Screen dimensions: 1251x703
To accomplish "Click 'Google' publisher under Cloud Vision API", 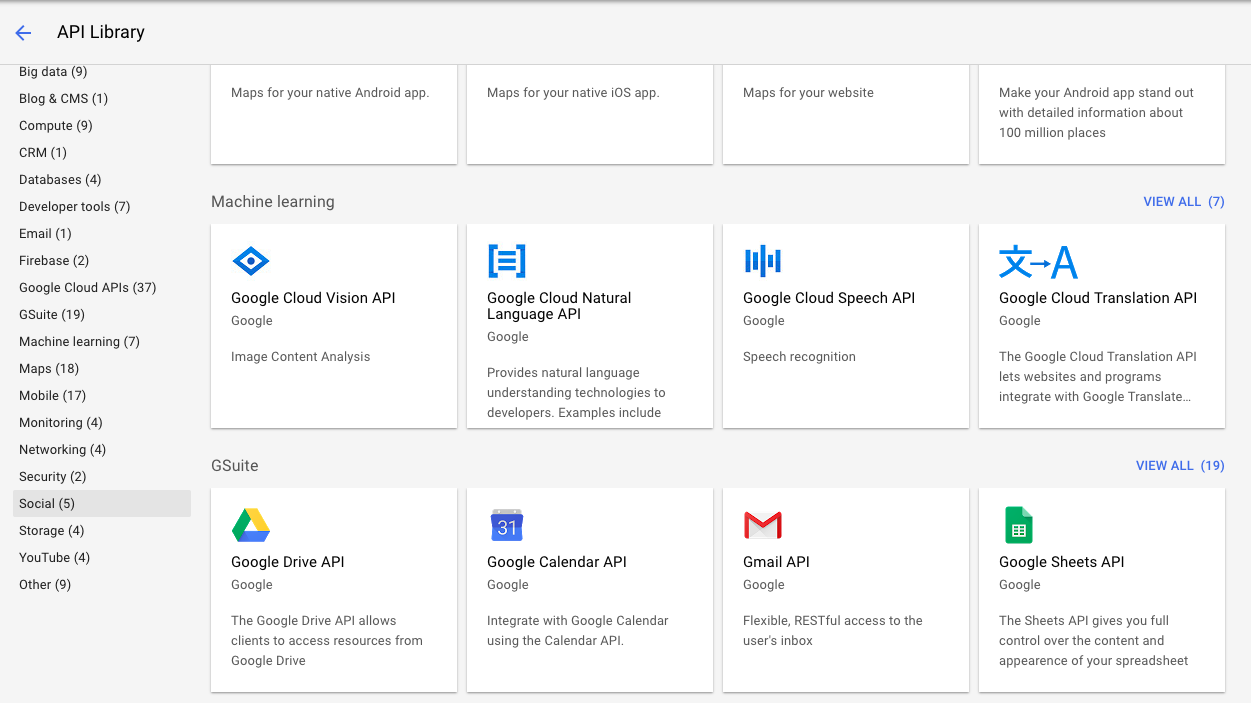I will [252, 321].
